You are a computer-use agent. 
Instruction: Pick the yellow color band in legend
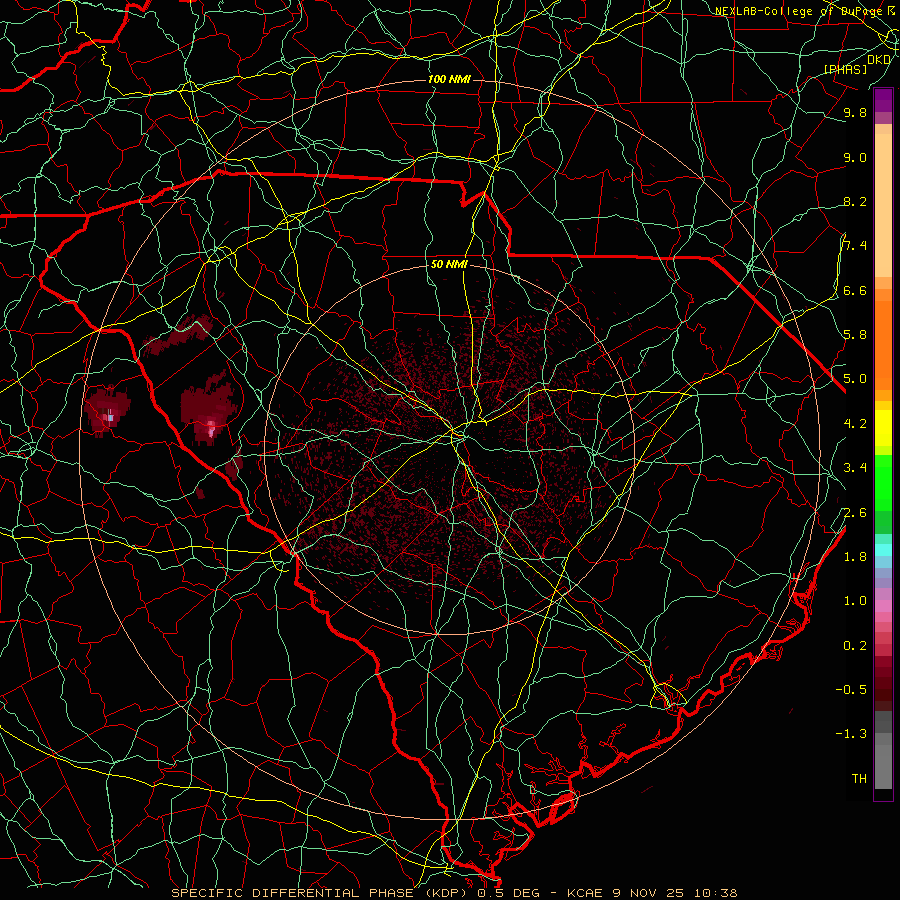tap(883, 428)
